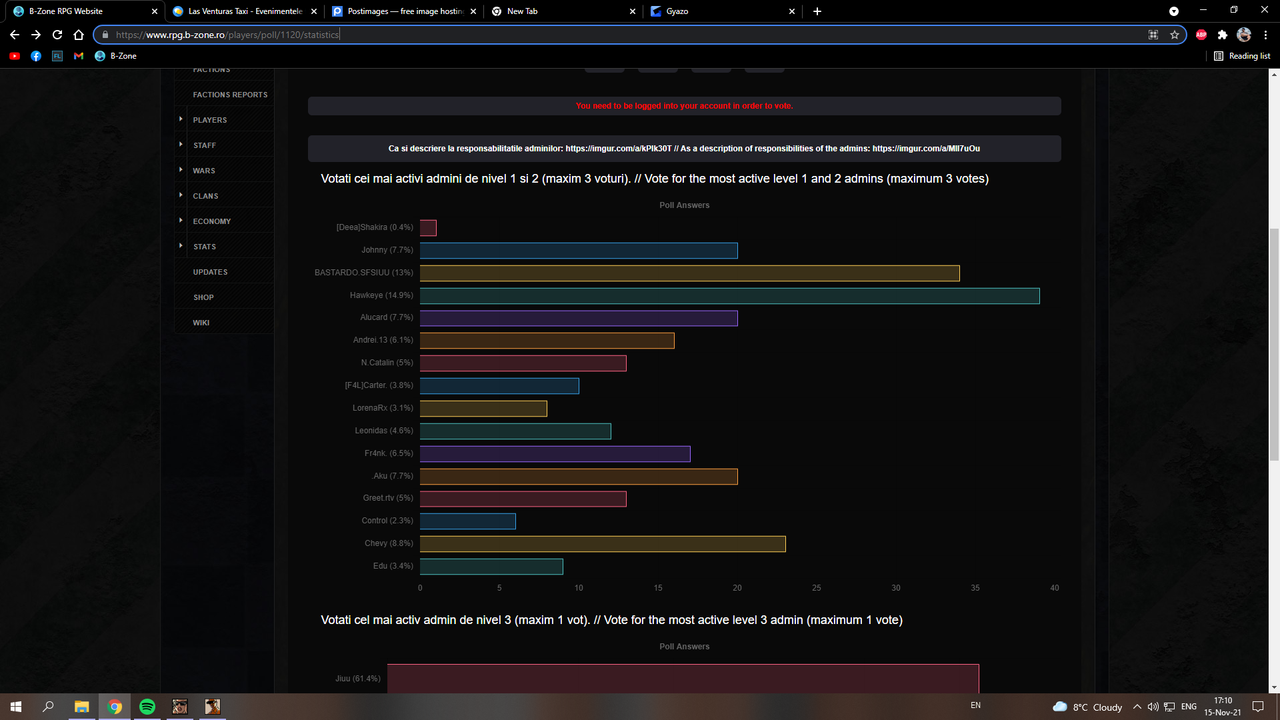1280x720 pixels.
Task: Click the Andrei.13 (6.1%) label
Action: (x=383, y=340)
